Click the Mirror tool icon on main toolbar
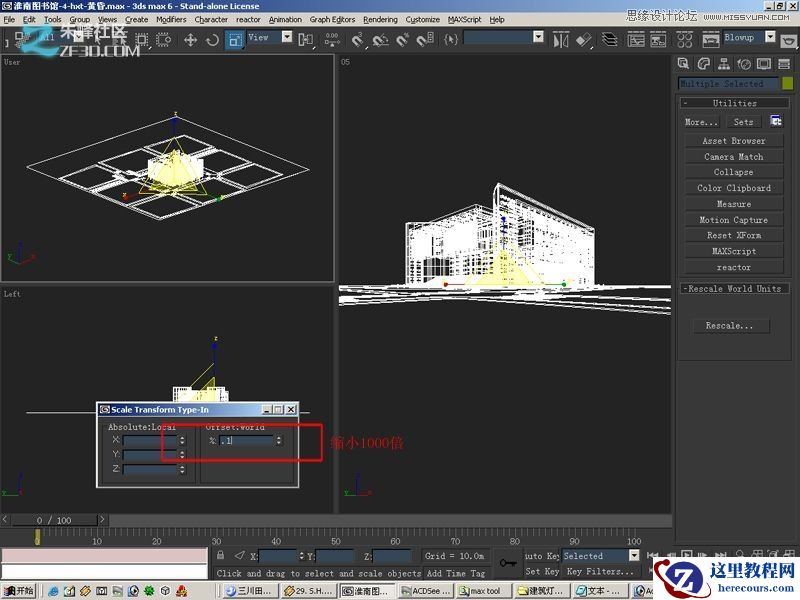This screenshot has height=600, width=800. [562, 39]
